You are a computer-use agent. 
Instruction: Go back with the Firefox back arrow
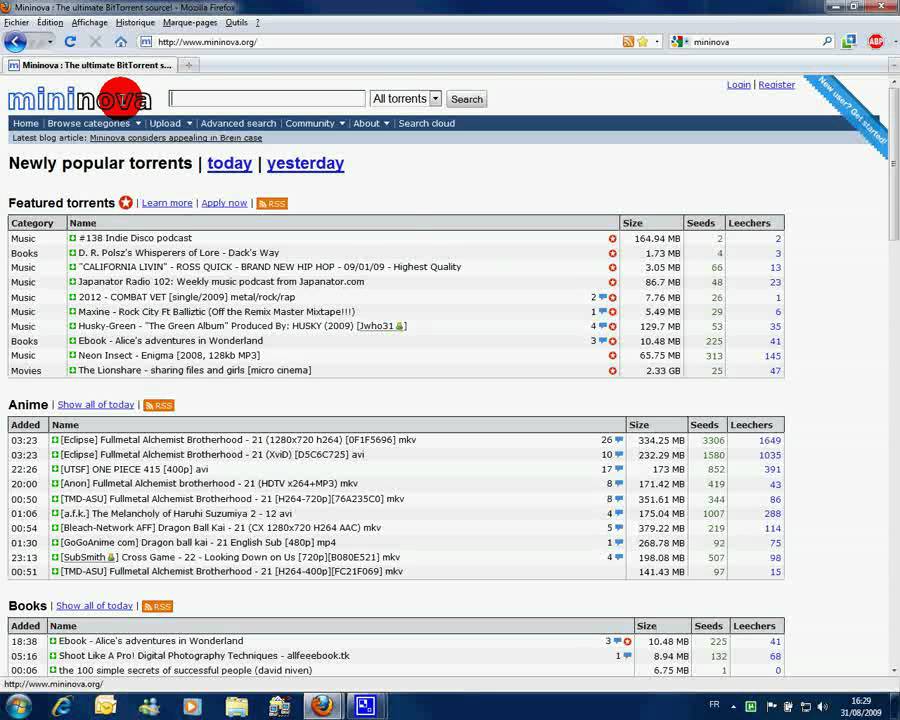tap(15, 42)
